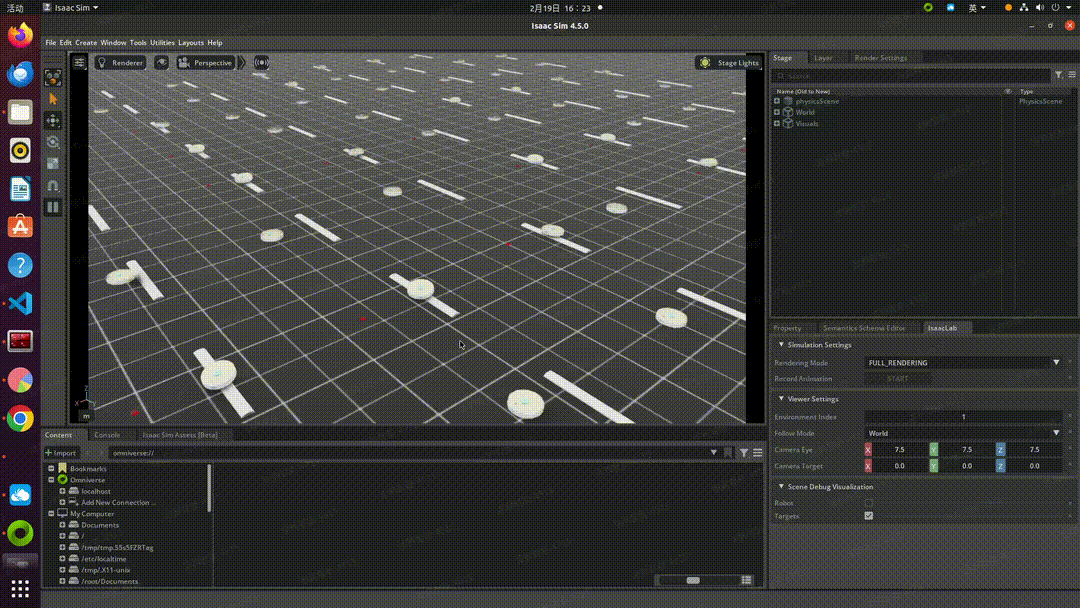Click Camera Eye Z value field
The image size is (1080, 608).
pyautogui.click(x=1034, y=450)
